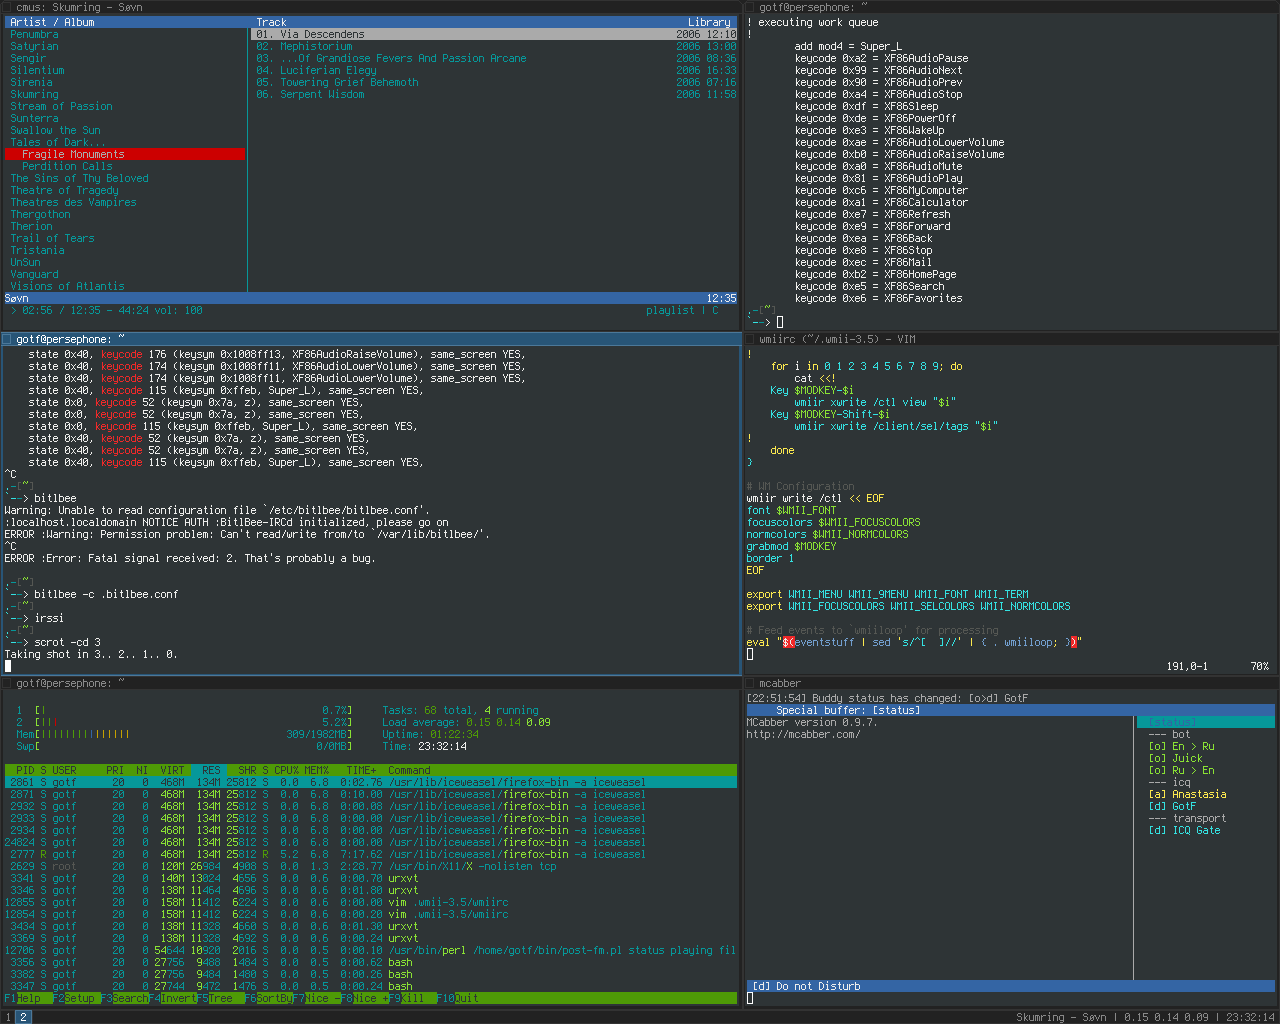Toggle F4 Invert sort order in htop

click(173, 998)
